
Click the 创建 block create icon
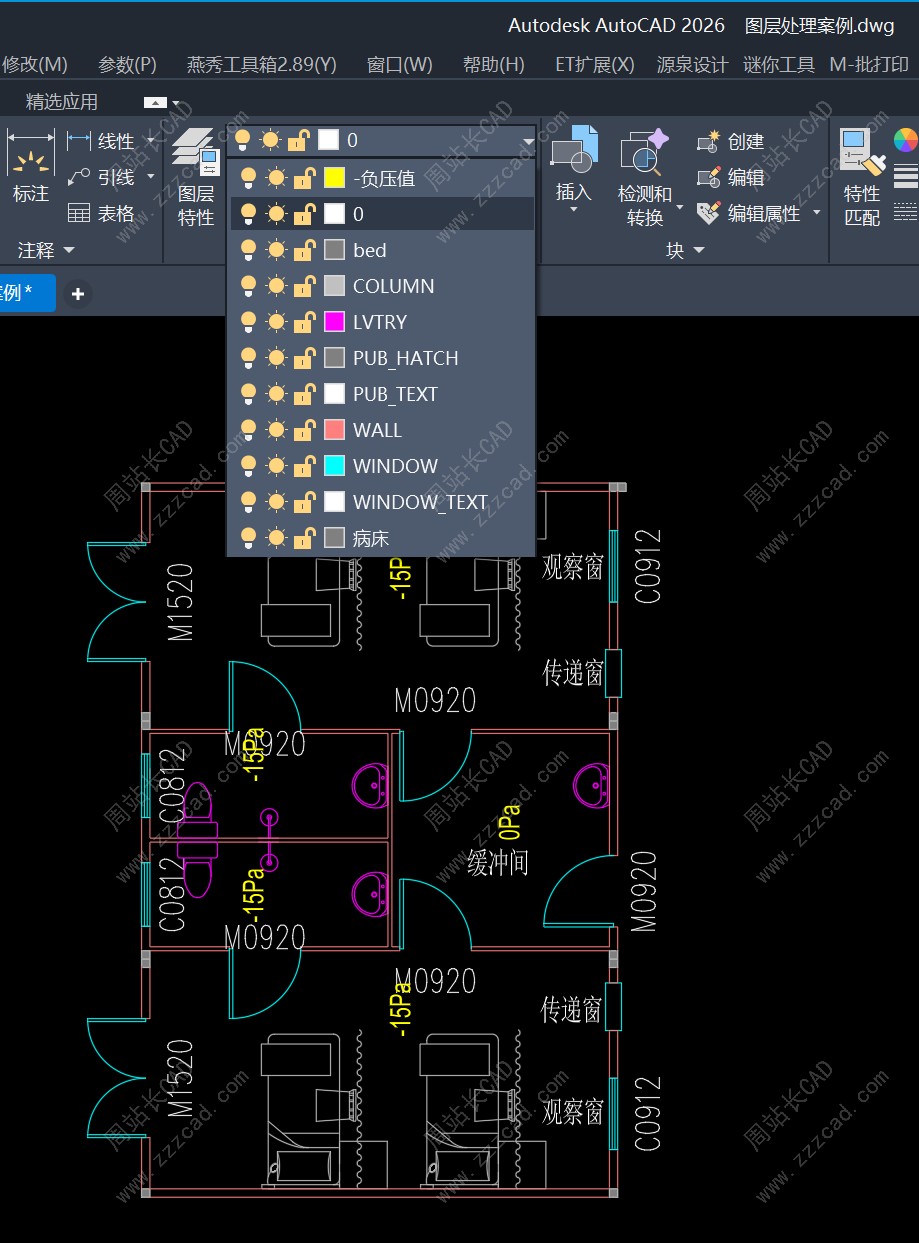point(709,142)
